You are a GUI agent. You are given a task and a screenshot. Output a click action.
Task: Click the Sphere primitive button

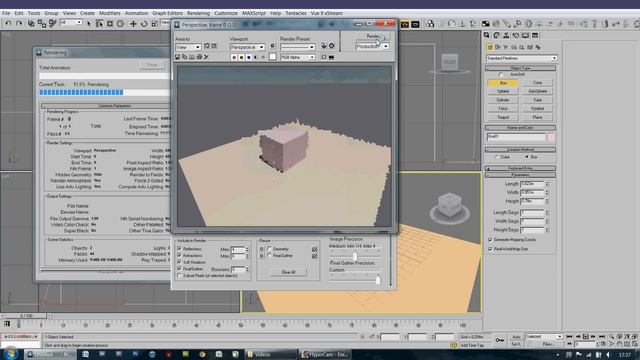(x=503, y=91)
